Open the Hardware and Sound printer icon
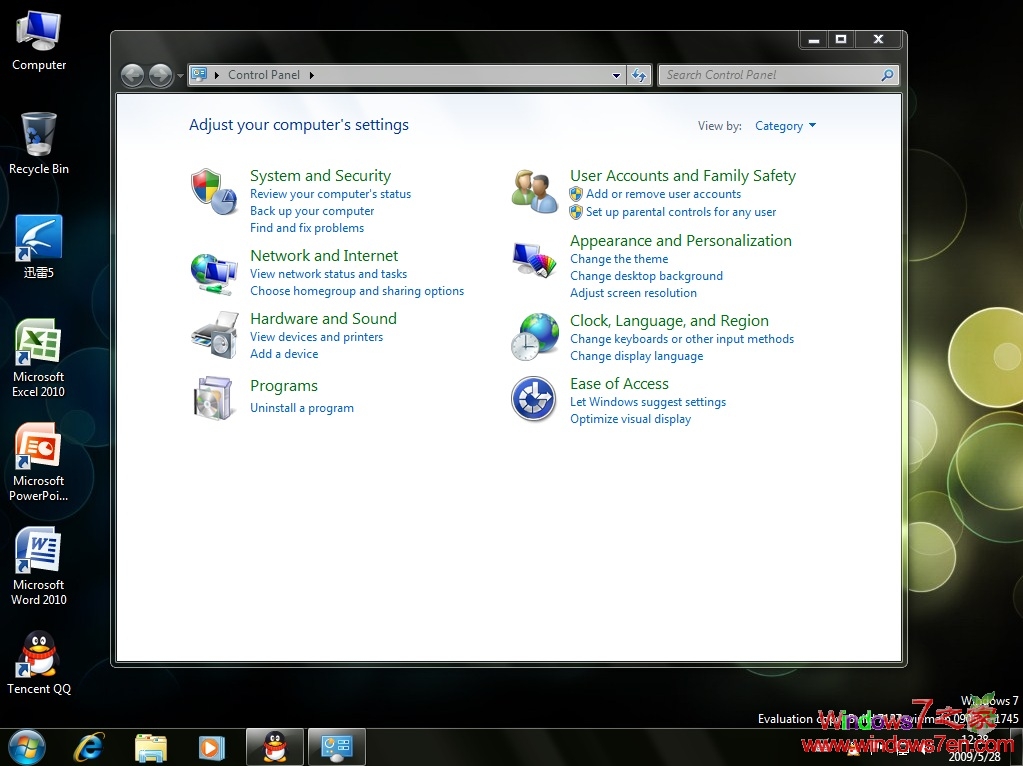 pos(213,335)
